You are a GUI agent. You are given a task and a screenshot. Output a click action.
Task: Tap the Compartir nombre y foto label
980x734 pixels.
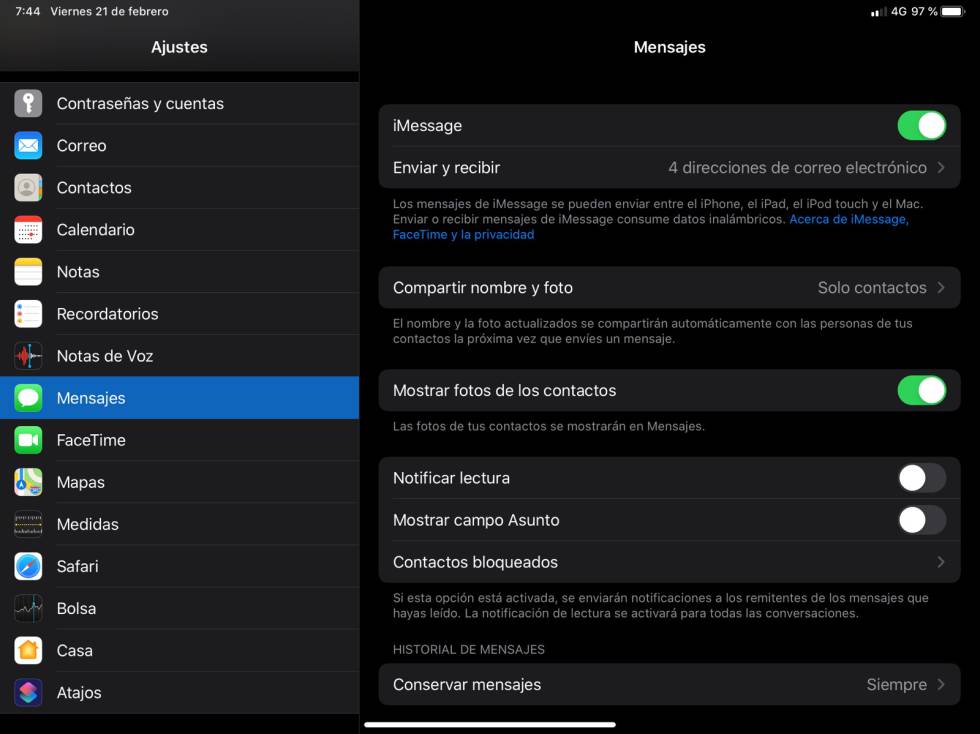(482, 288)
